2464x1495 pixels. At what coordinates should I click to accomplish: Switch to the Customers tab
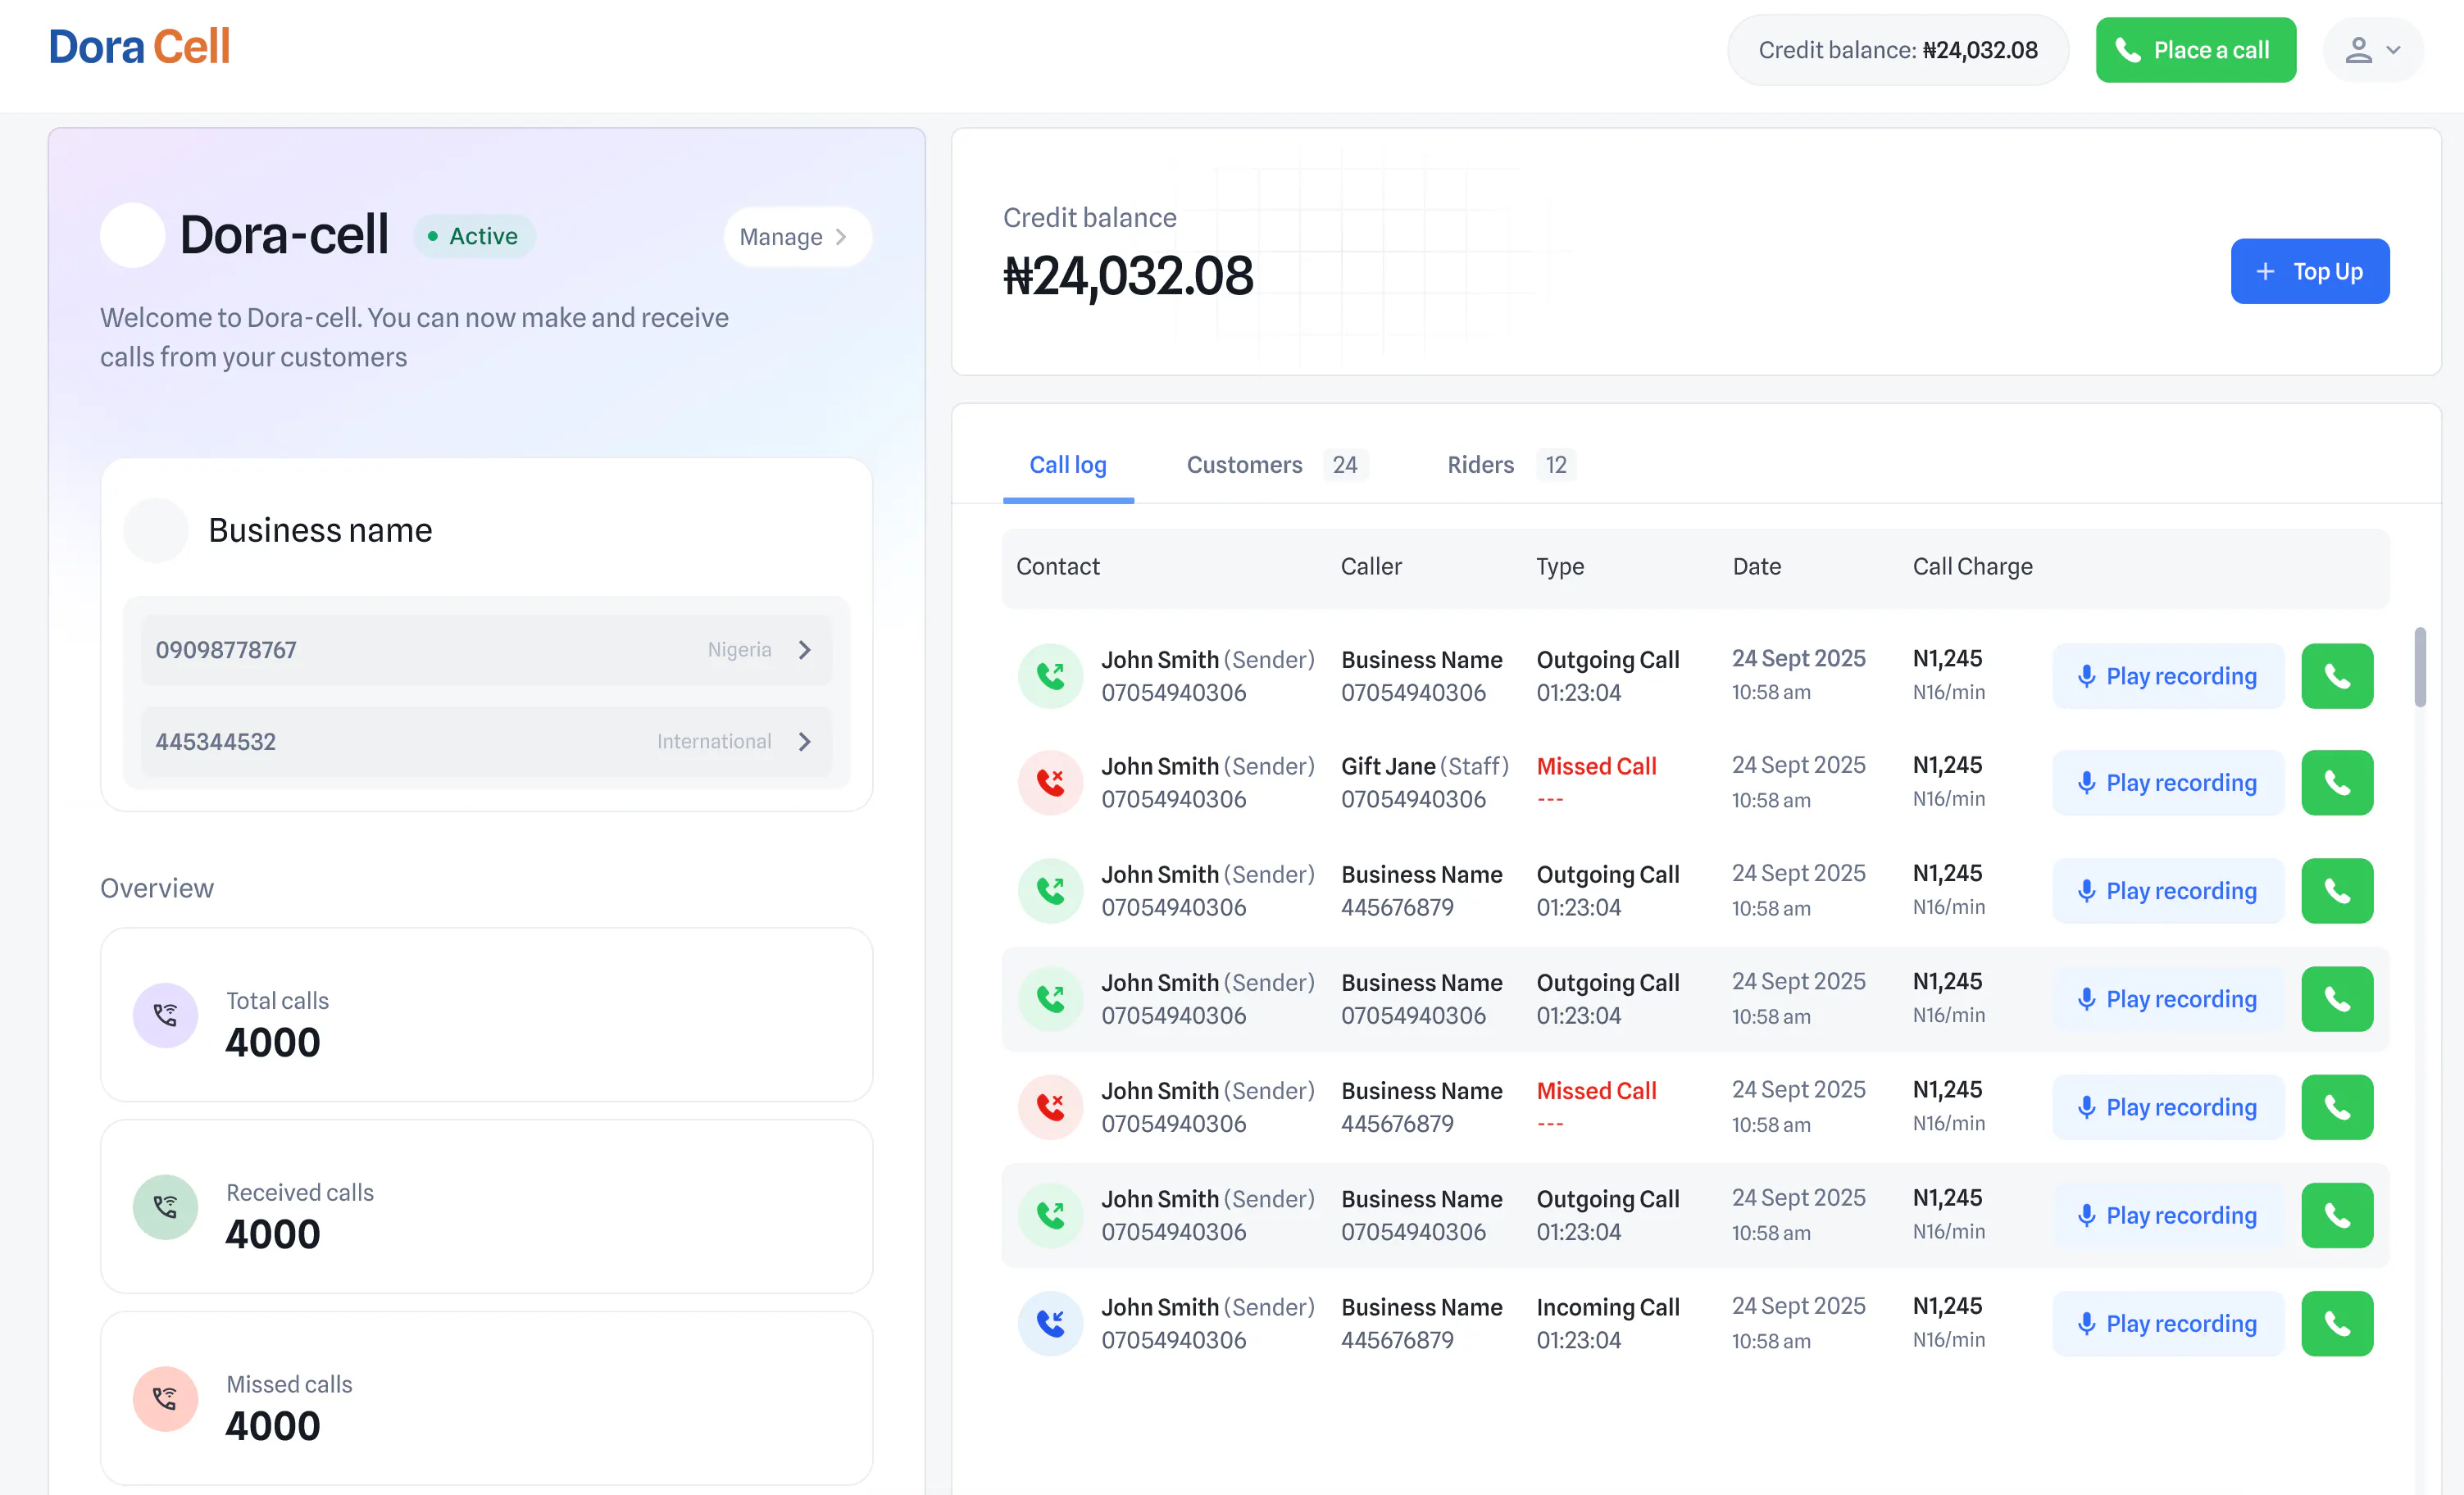pos(1276,465)
